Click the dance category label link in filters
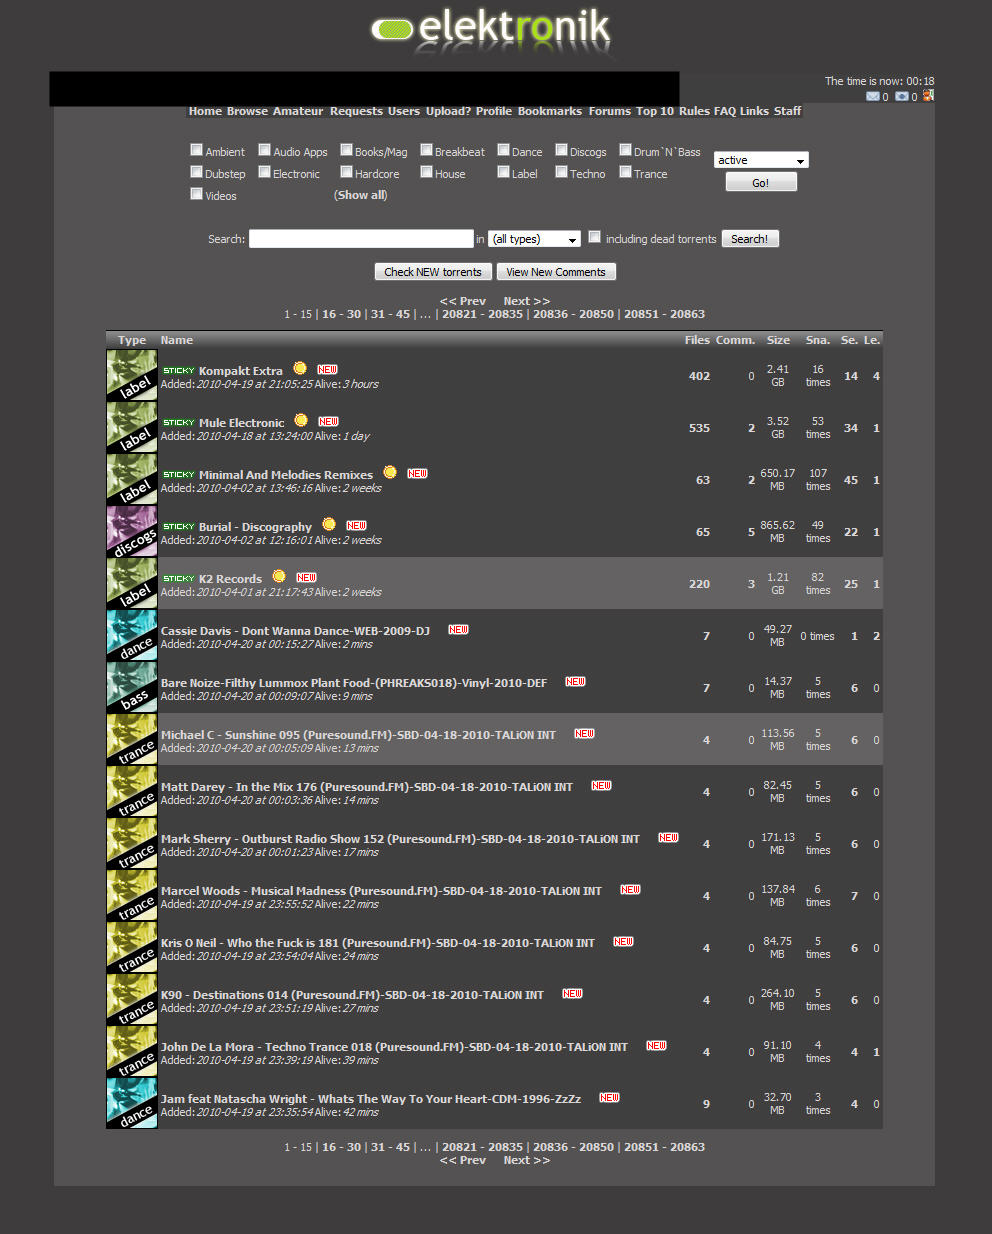 point(527,152)
